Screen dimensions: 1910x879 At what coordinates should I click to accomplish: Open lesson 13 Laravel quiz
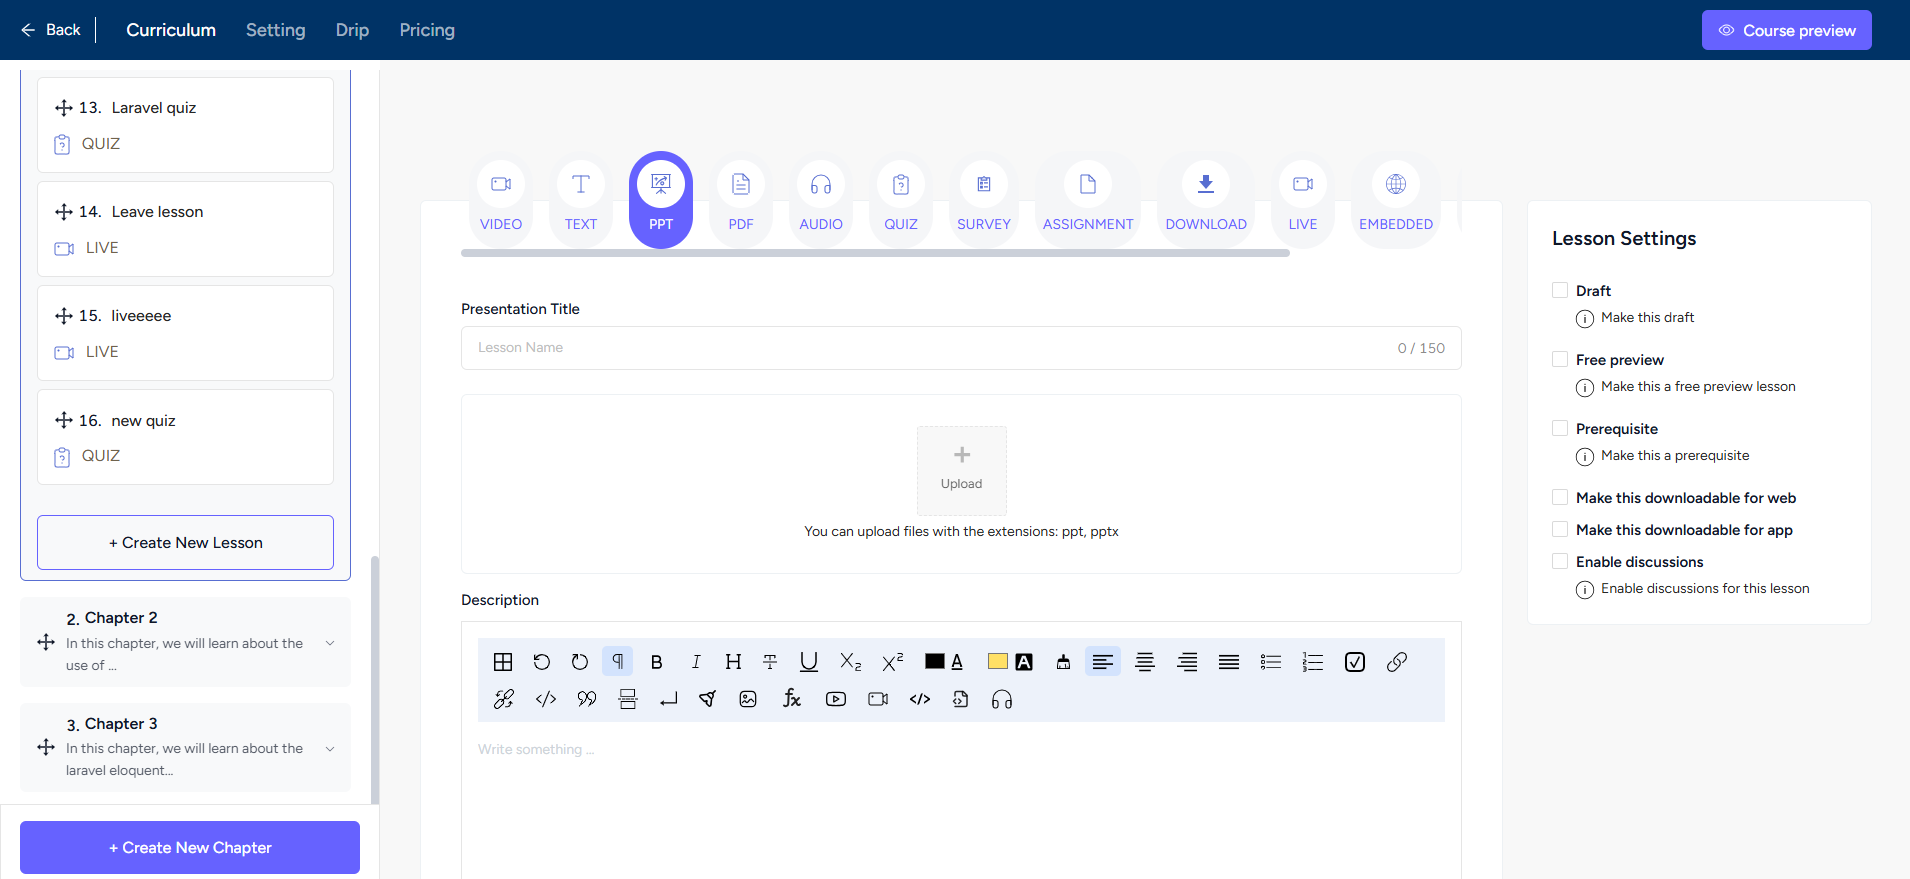click(x=186, y=125)
